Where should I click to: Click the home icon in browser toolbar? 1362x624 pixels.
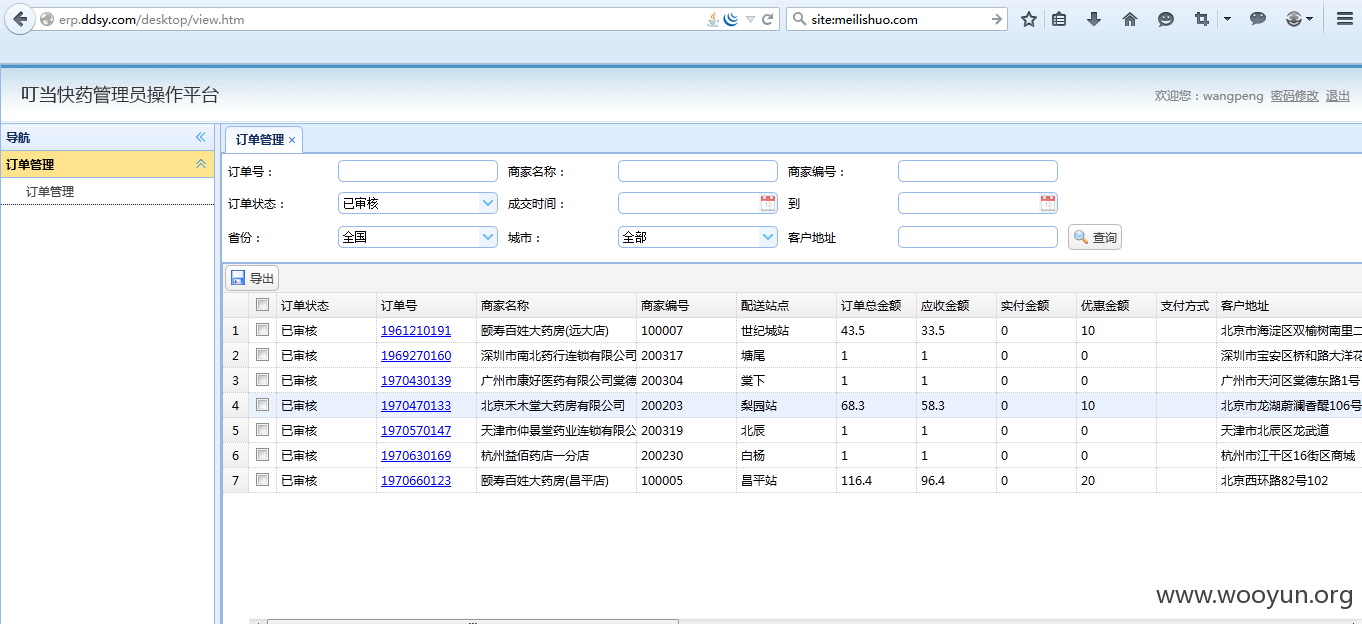(x=1130, y=19)
